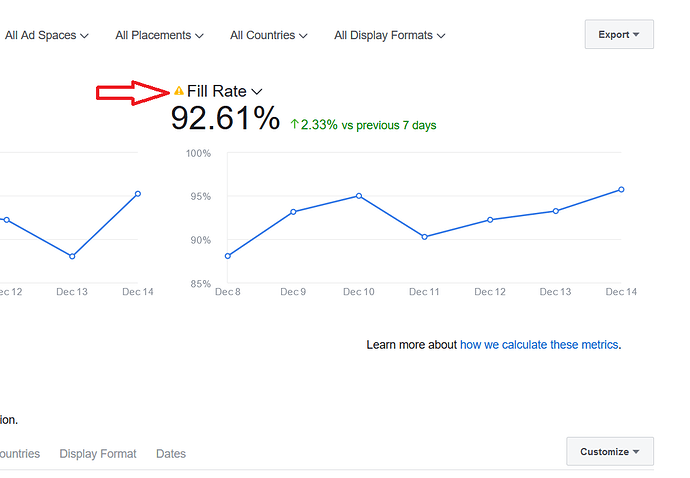The width and height of the screenshot is (690, 478).
Task: Select the Dec 14 point on the left chart
Action: (x=138, y=194)
